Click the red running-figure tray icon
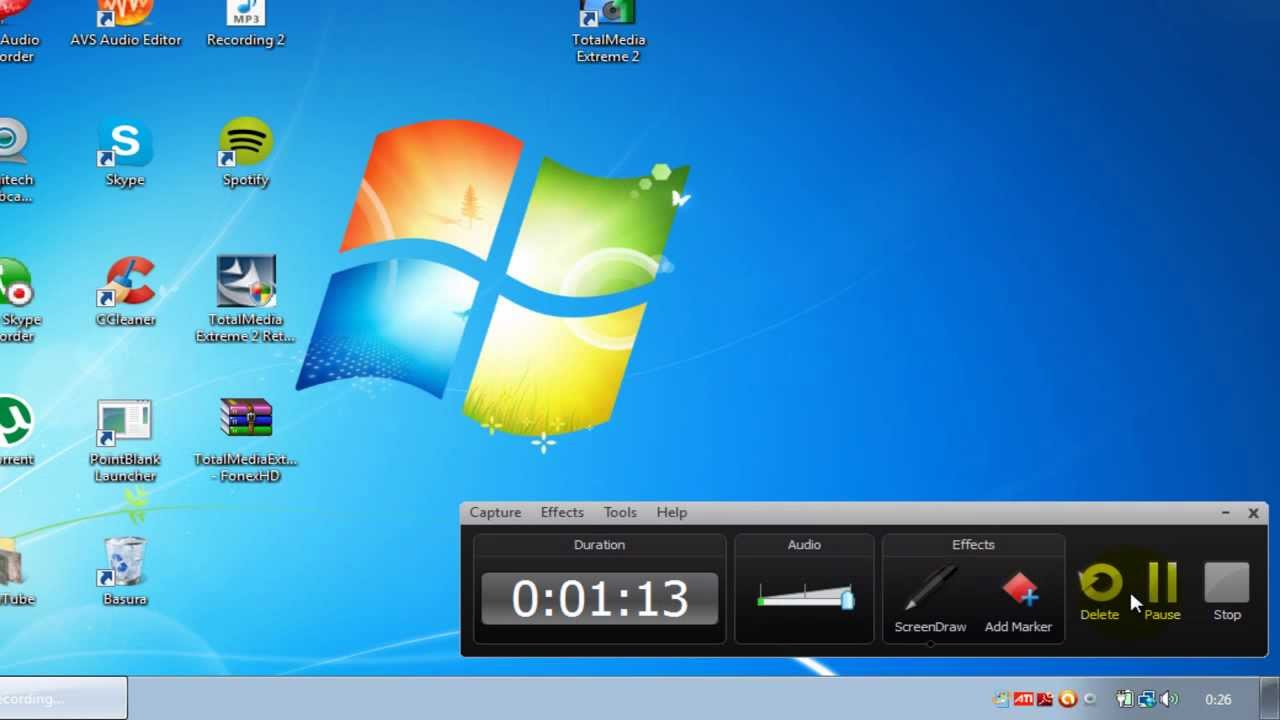The width and height of the screenshot is (1280, 720). [1045, 699]
